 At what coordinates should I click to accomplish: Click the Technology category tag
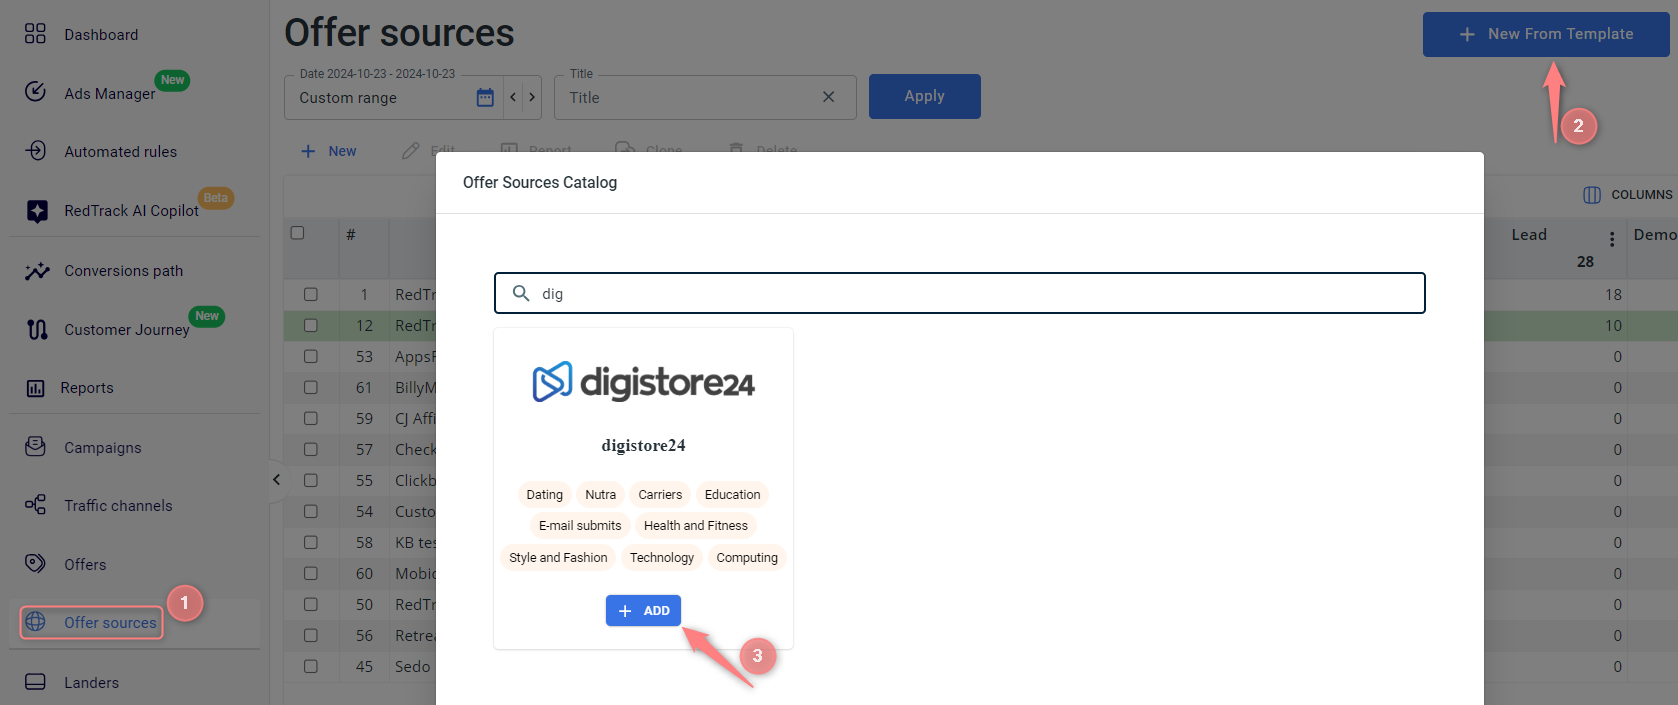point(661,558)
